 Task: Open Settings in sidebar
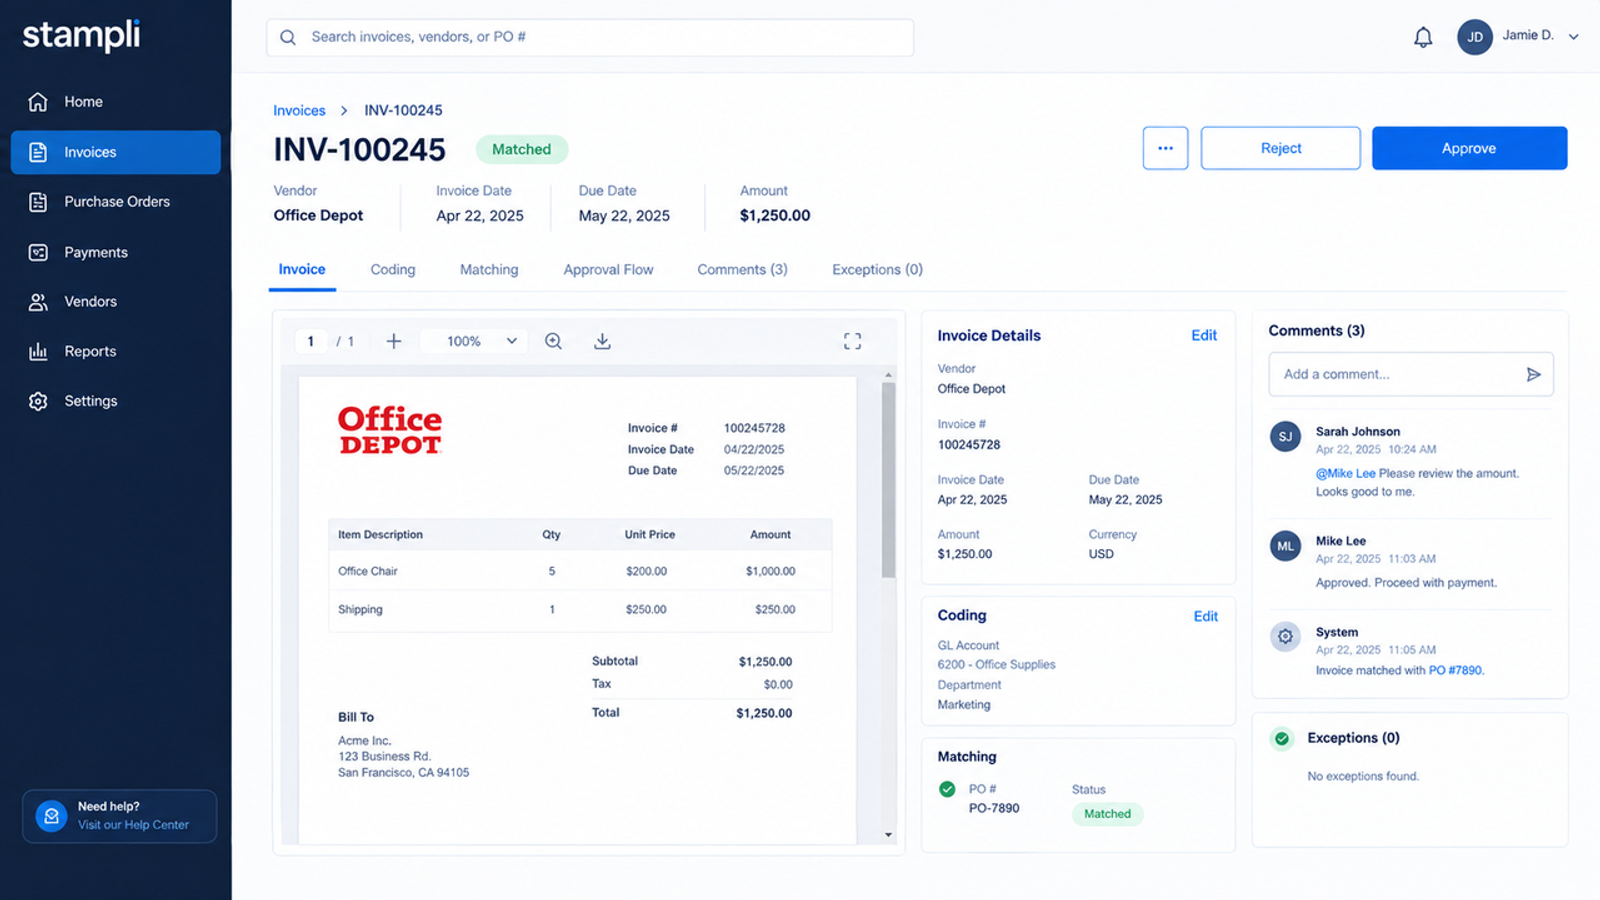116,401
